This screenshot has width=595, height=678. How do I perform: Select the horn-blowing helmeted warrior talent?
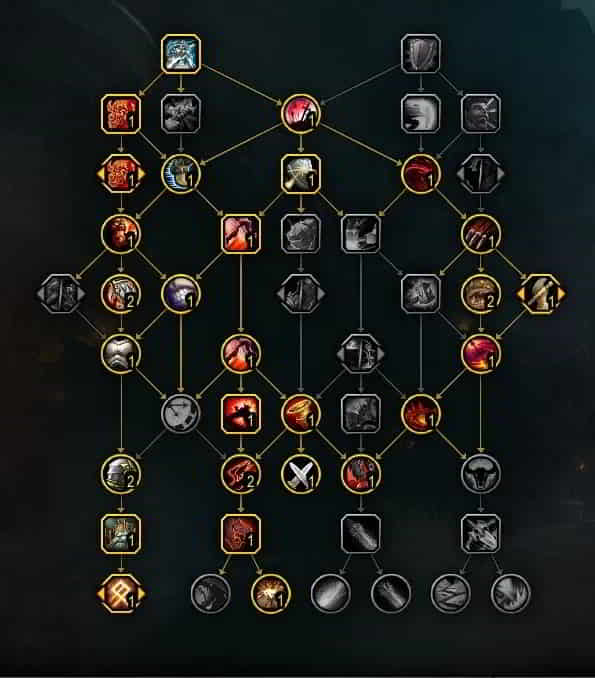pos(301,174)
